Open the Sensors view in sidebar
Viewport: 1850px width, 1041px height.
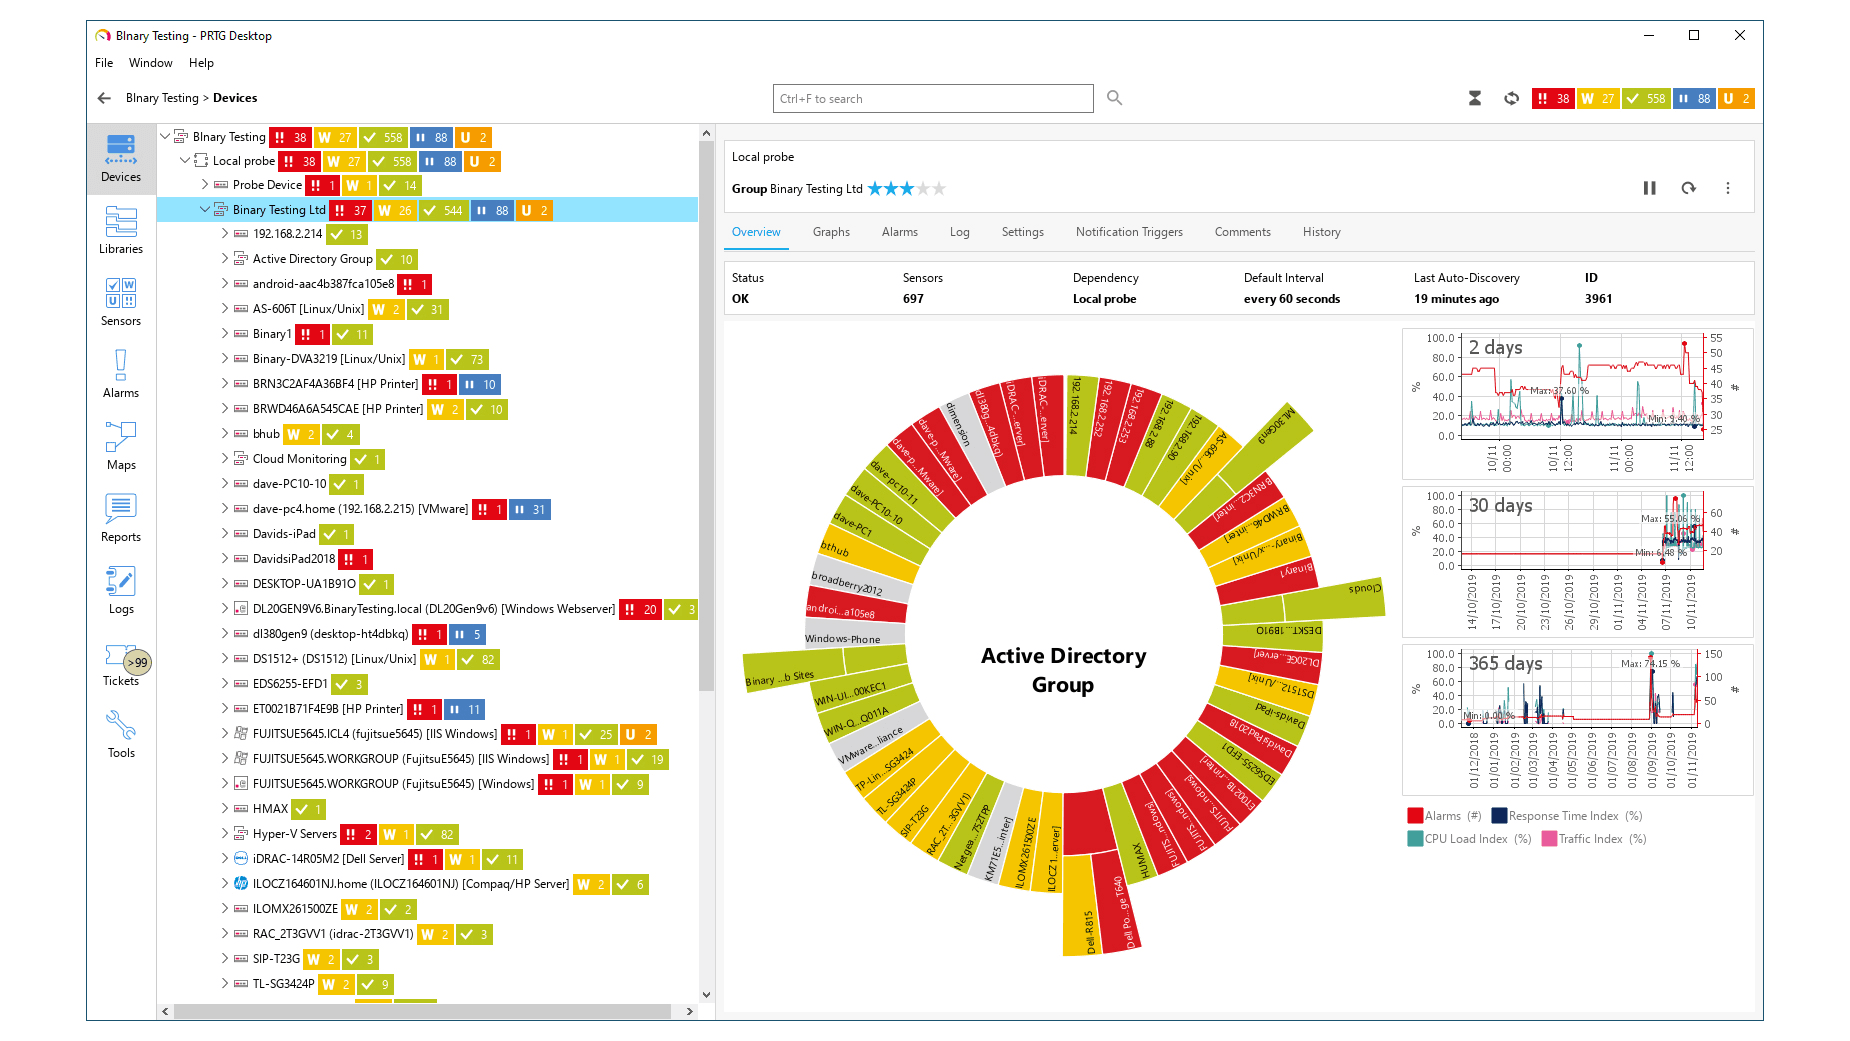coord(121,301)
